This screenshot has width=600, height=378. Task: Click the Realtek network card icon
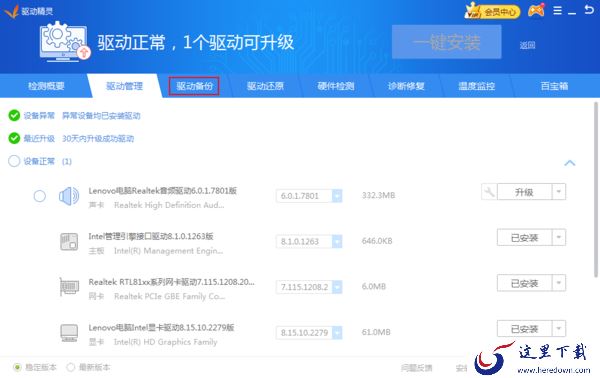[69, 287]
